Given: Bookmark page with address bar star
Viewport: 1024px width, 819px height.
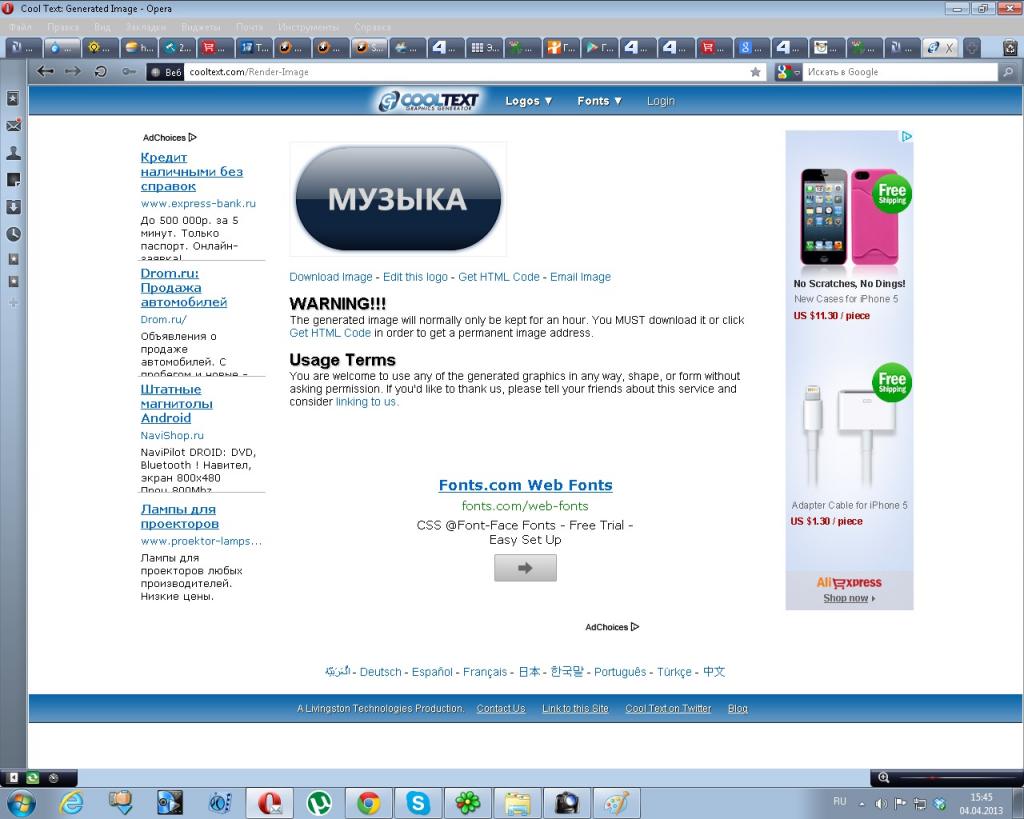Looking at the screenshot, I should click(x=755, y=72).
